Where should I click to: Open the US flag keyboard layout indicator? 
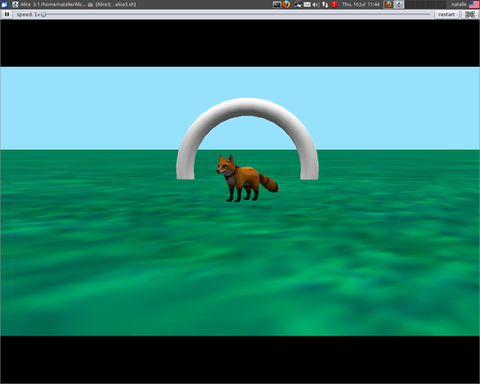[x=474, y=4]
